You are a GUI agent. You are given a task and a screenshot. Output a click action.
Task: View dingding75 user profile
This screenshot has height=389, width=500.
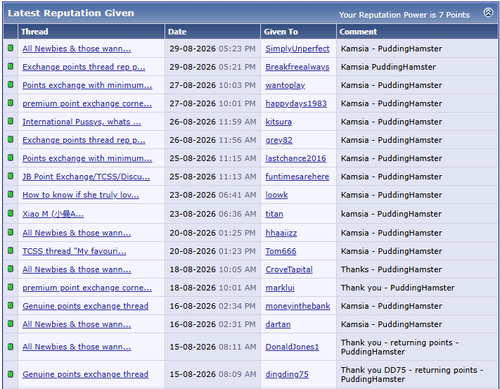pyautogui.click(x=287, y=374)
